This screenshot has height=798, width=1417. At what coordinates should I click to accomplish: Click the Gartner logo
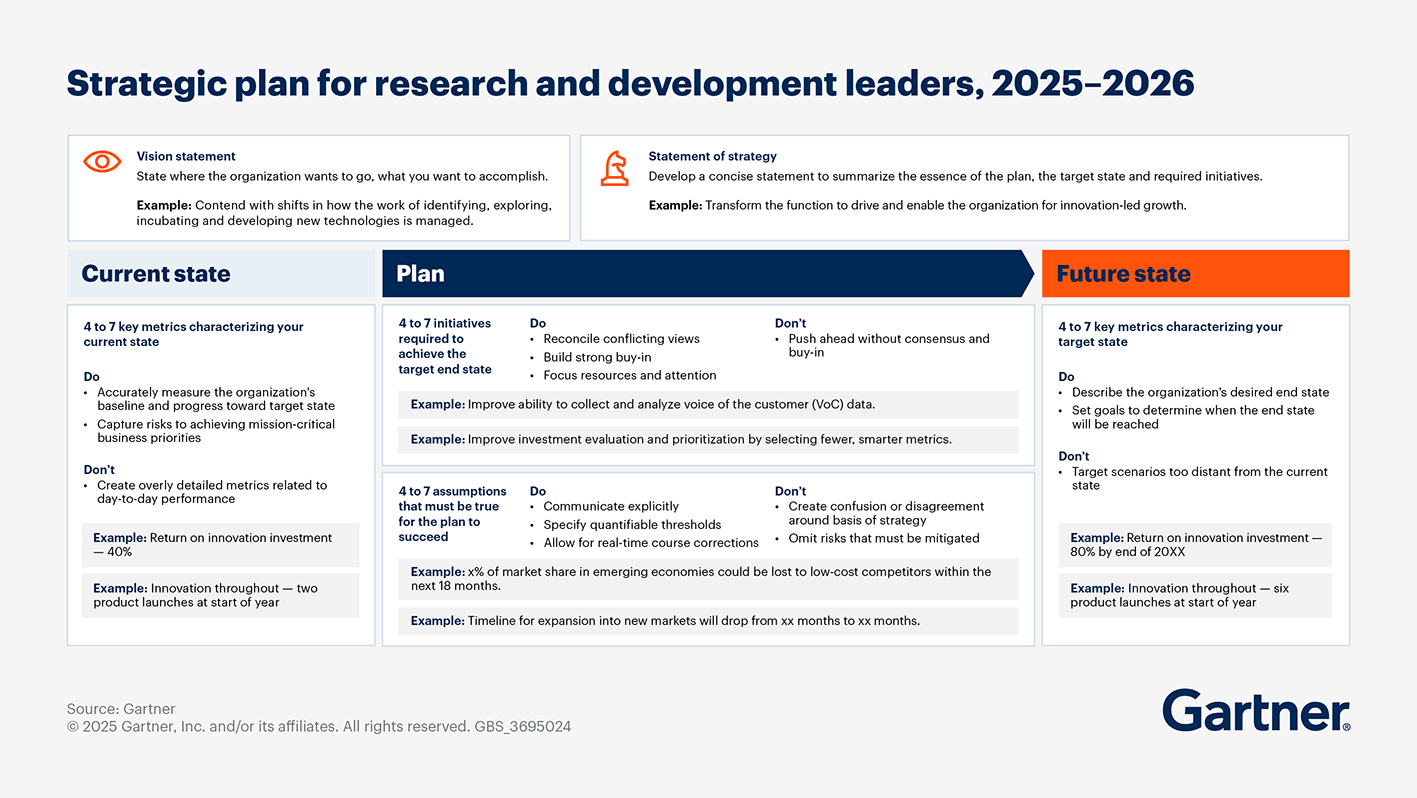[1256, 710]
